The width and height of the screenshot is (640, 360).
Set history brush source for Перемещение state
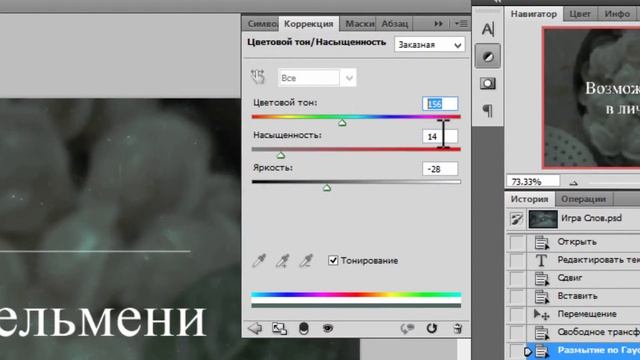coord(517,314)
